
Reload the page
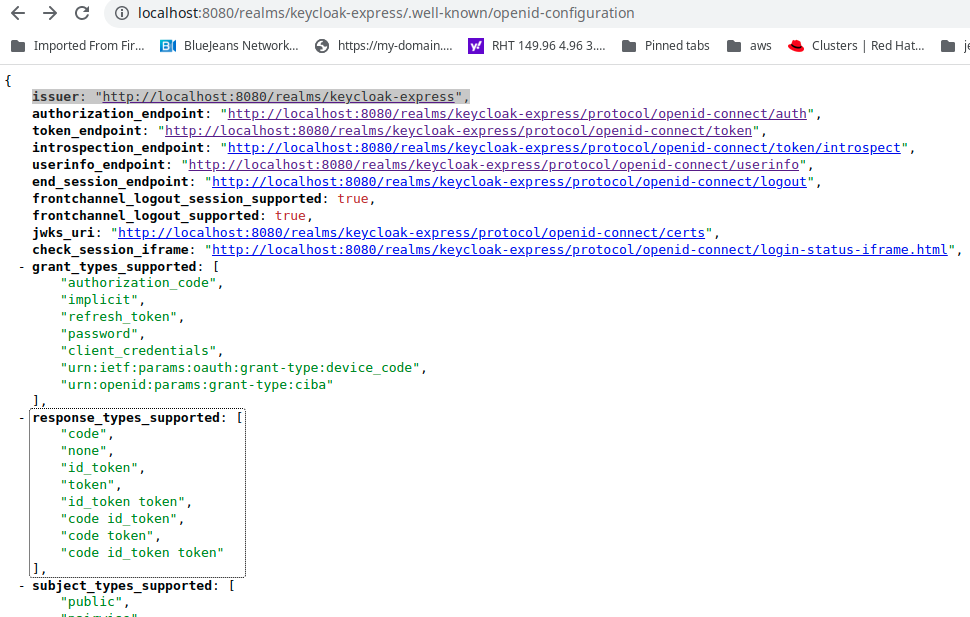pyautogui.click(x=82, y=13)
